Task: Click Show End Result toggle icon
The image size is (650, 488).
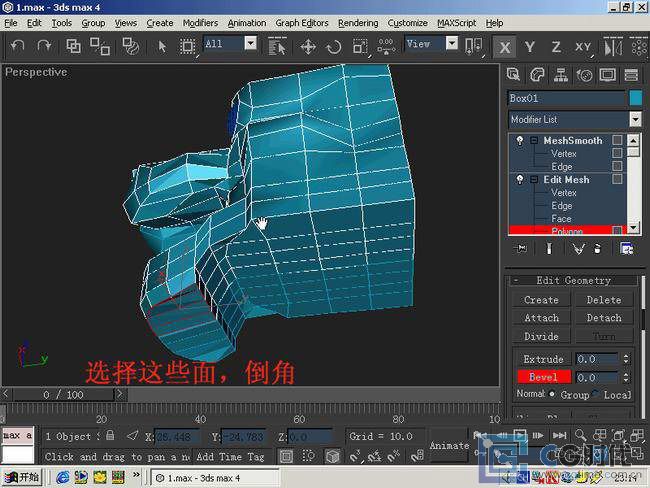Action: click(x=549, y=248)
